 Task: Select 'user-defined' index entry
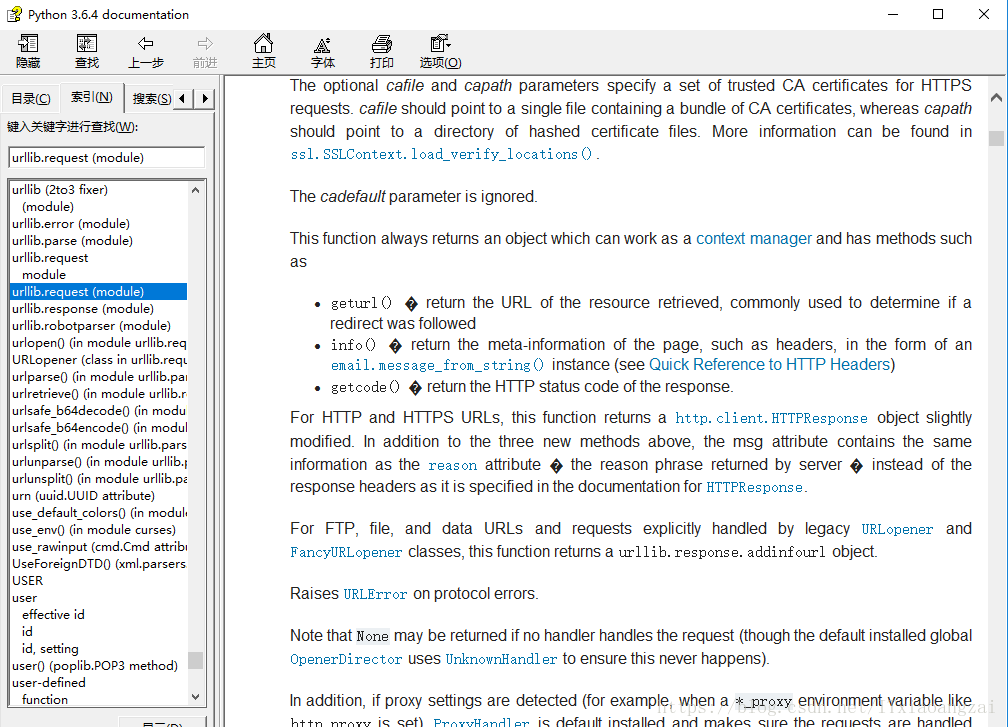49,683
